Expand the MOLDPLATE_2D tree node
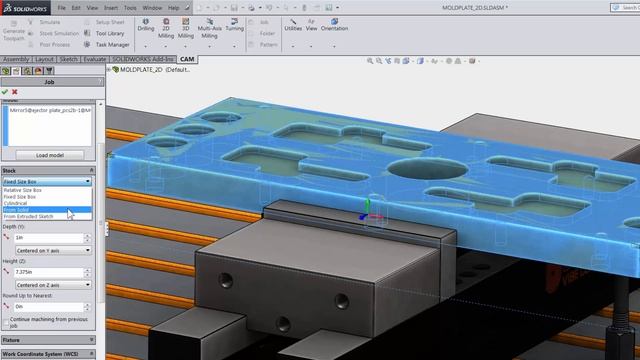 109,69
